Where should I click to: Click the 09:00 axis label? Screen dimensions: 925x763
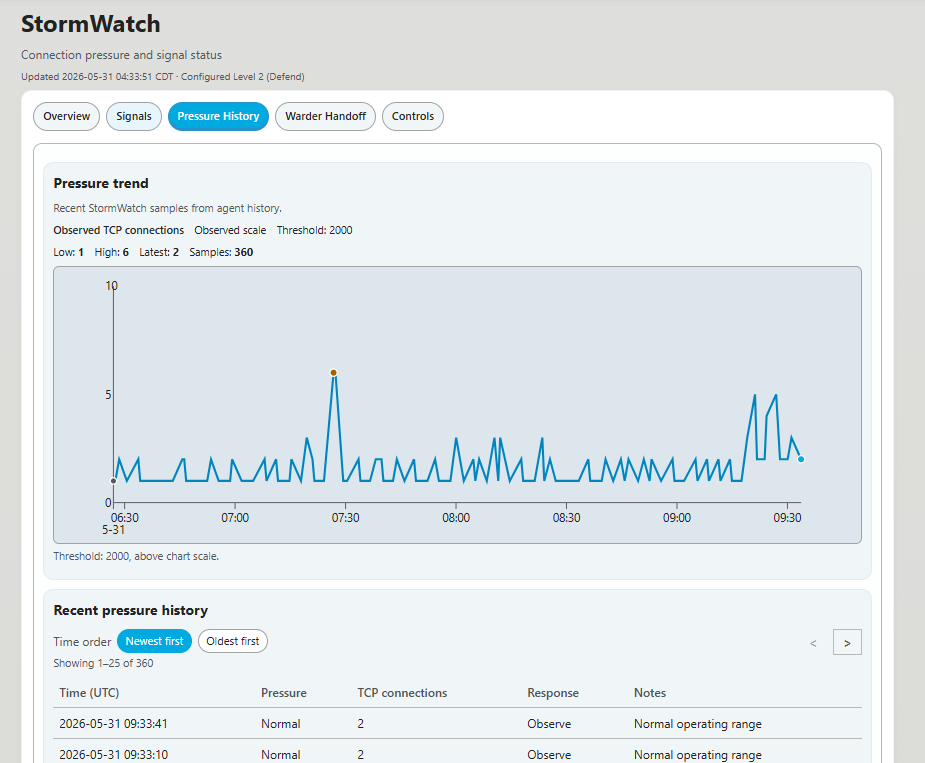[x=677, y=518]
